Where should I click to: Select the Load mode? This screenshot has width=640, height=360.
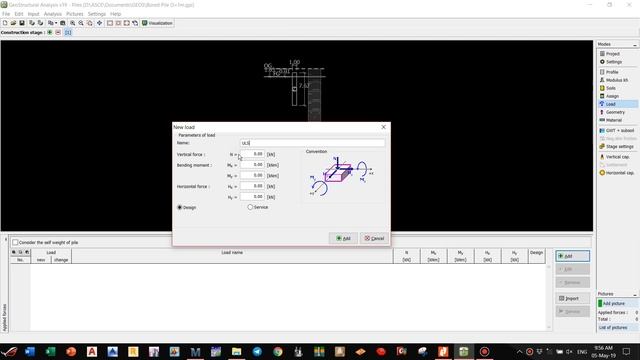[x=617, y=104]
